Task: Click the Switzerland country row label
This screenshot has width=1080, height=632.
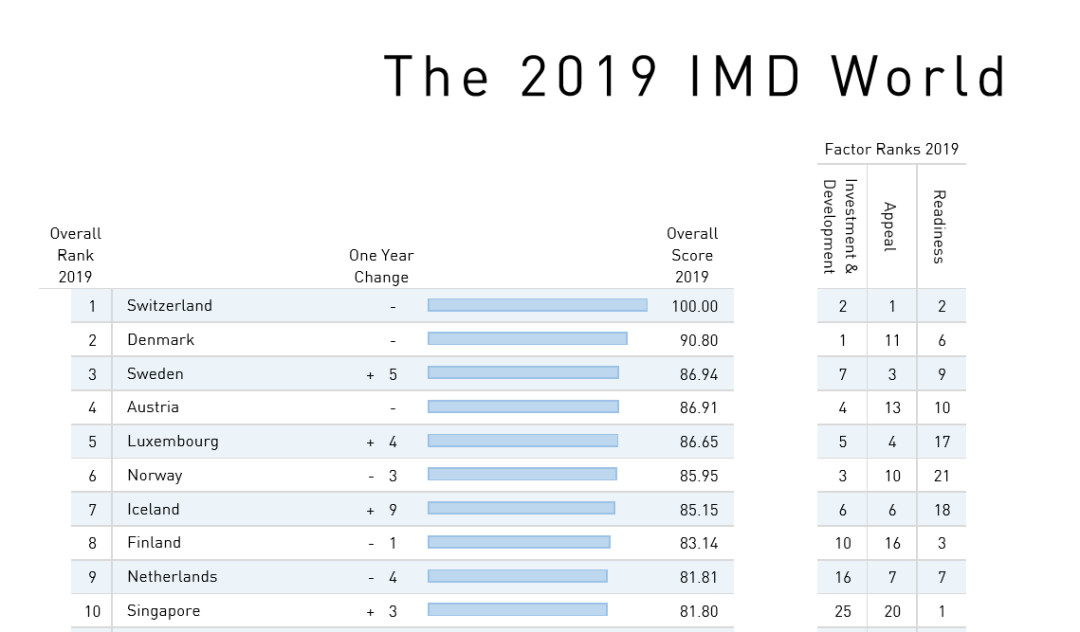Action: coord(169,306)
